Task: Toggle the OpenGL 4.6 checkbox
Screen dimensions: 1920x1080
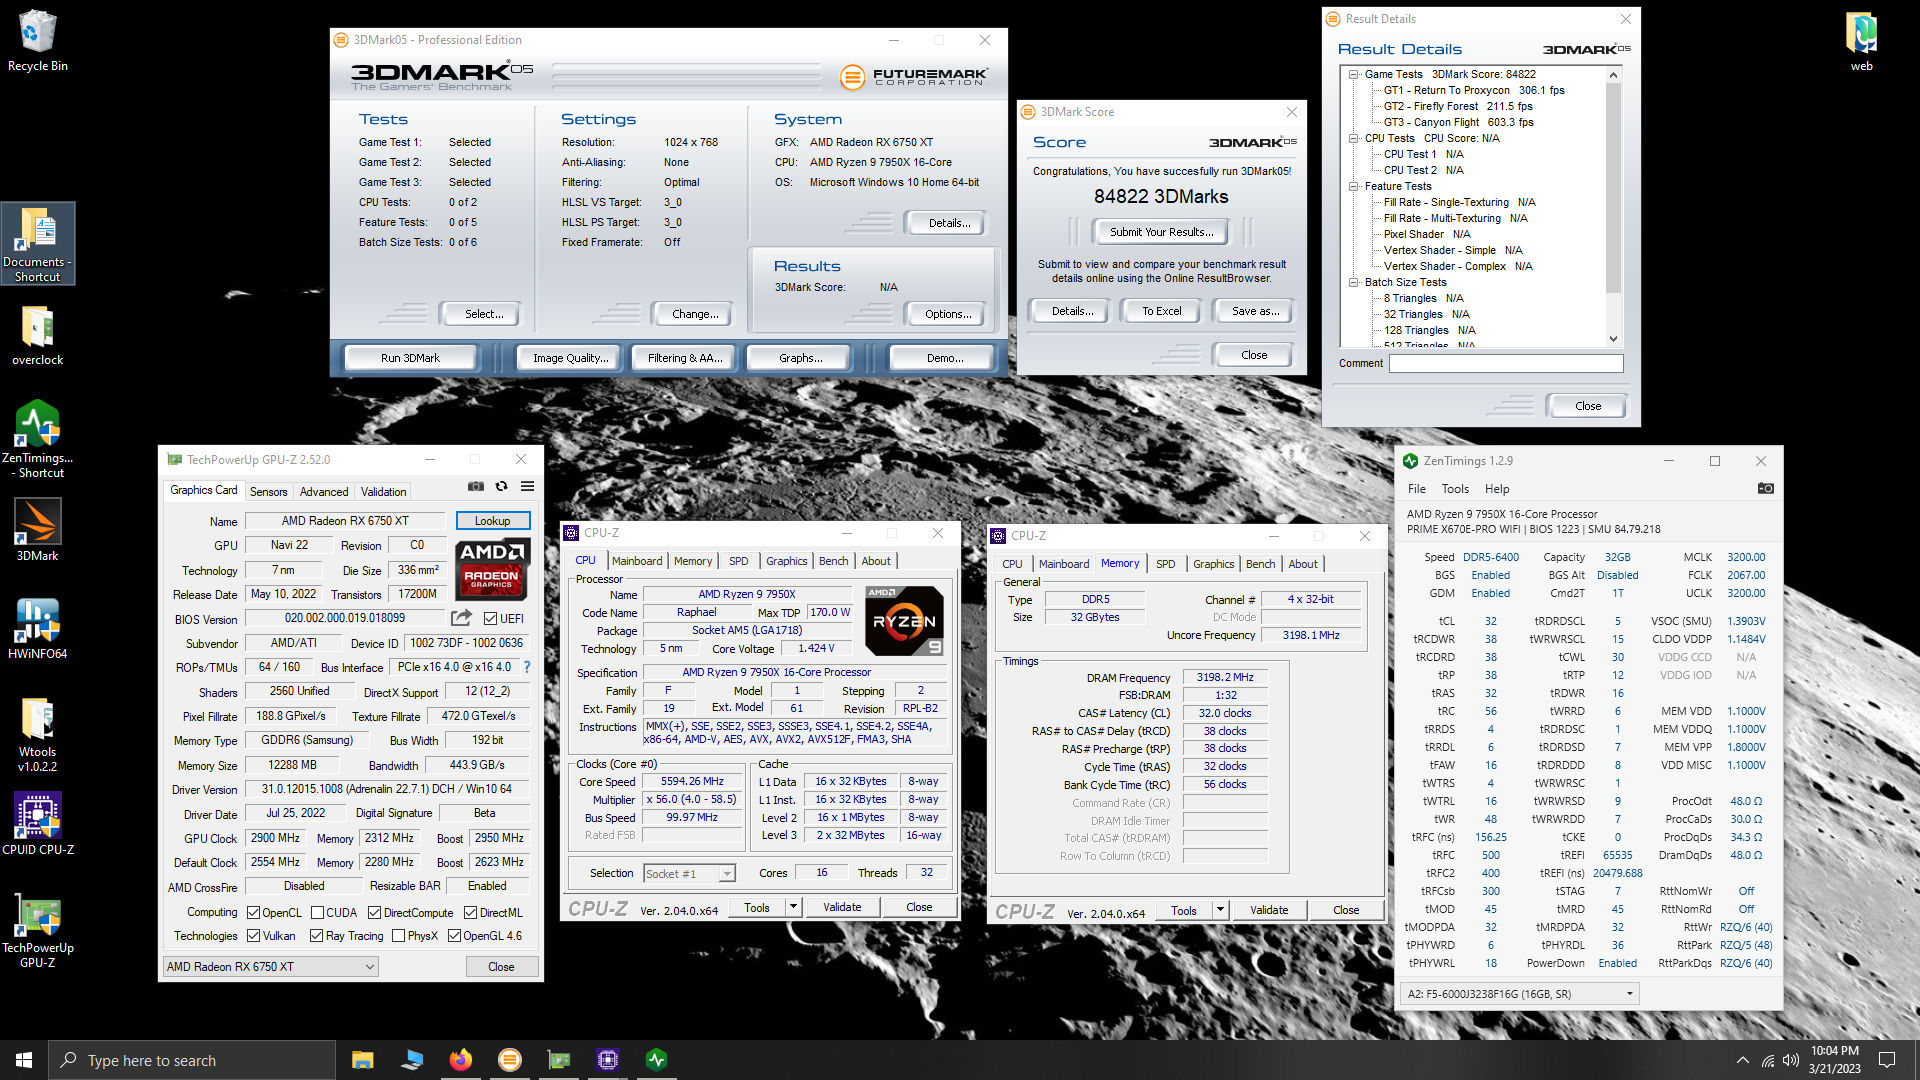Action: pyautogui.click(x=454, y=936)
